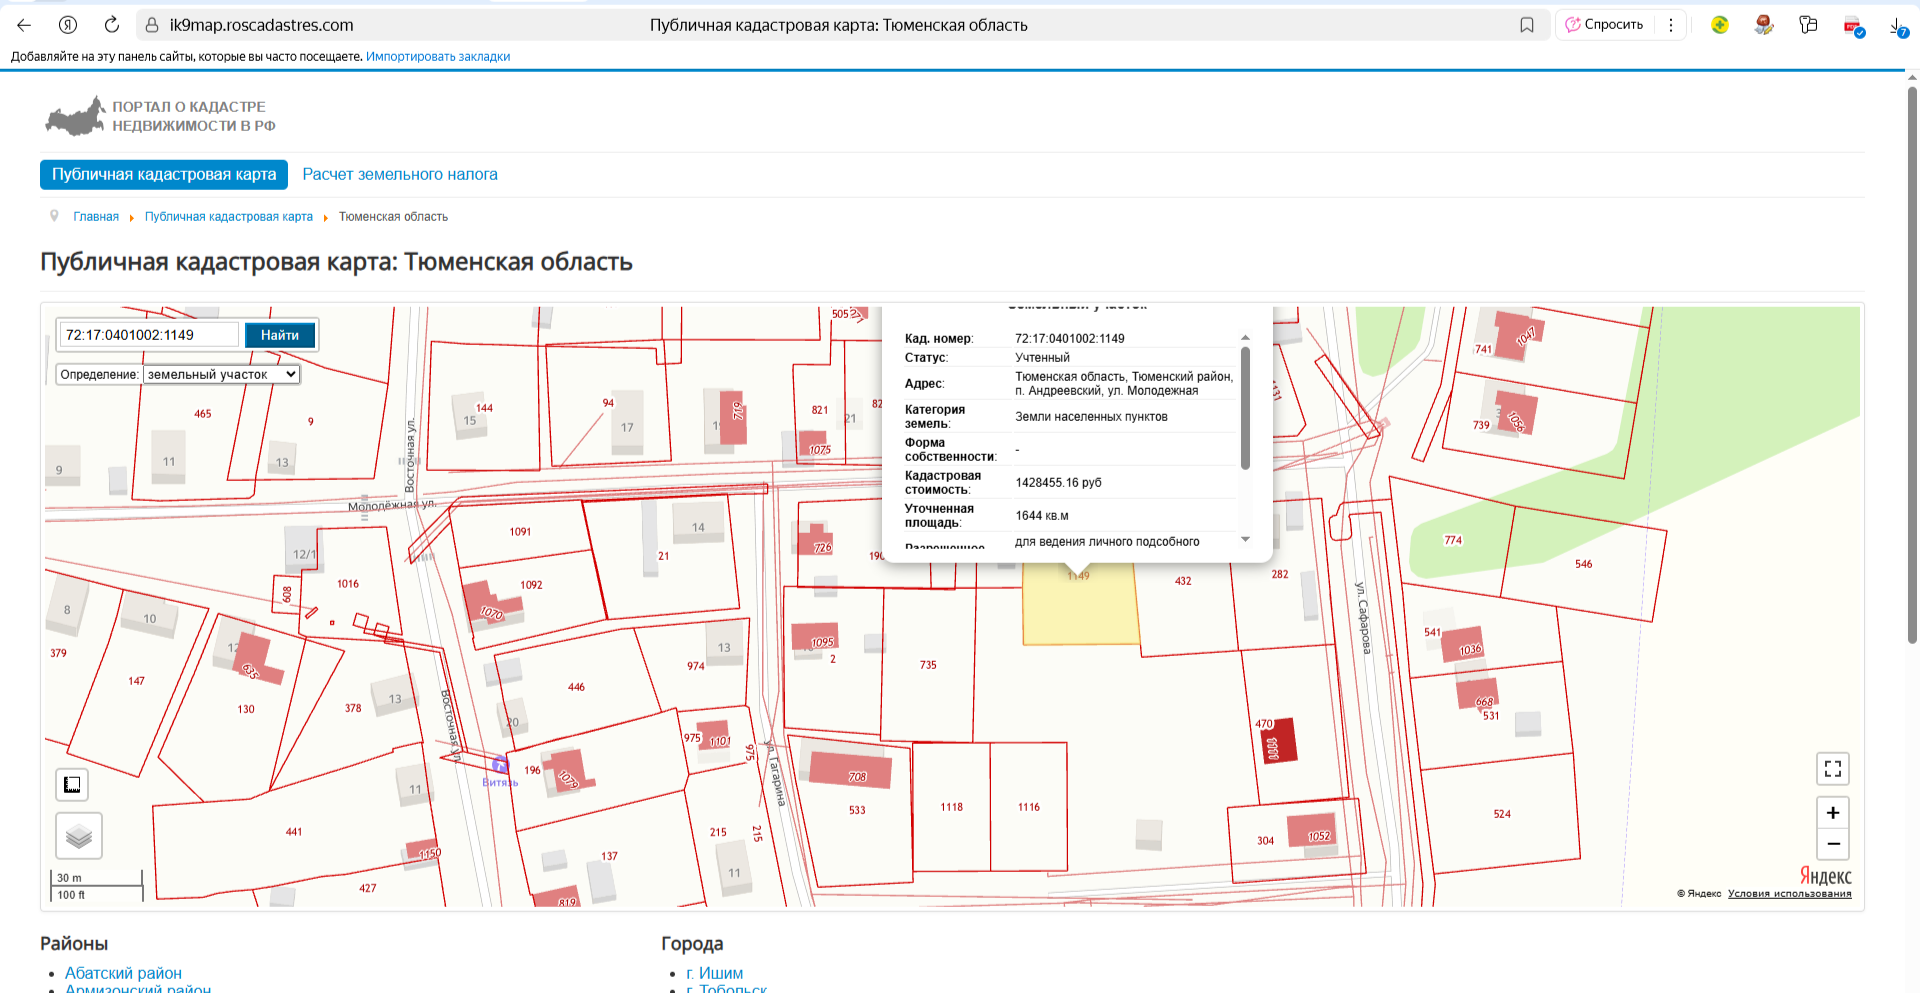
Task: Click the Яндекс logo on the map
Action: [x=1825, y=877]
